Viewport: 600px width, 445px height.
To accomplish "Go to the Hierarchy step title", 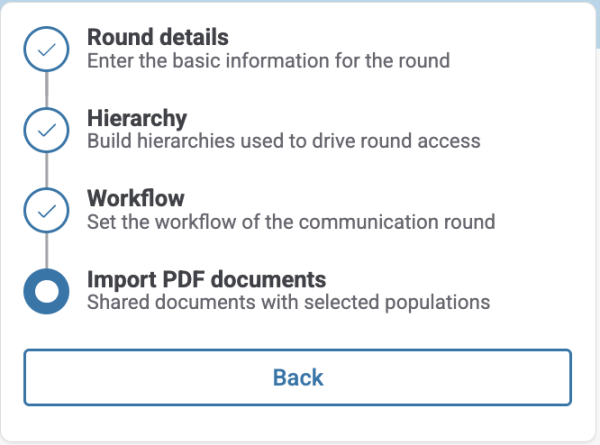I will tap(137, 118).
